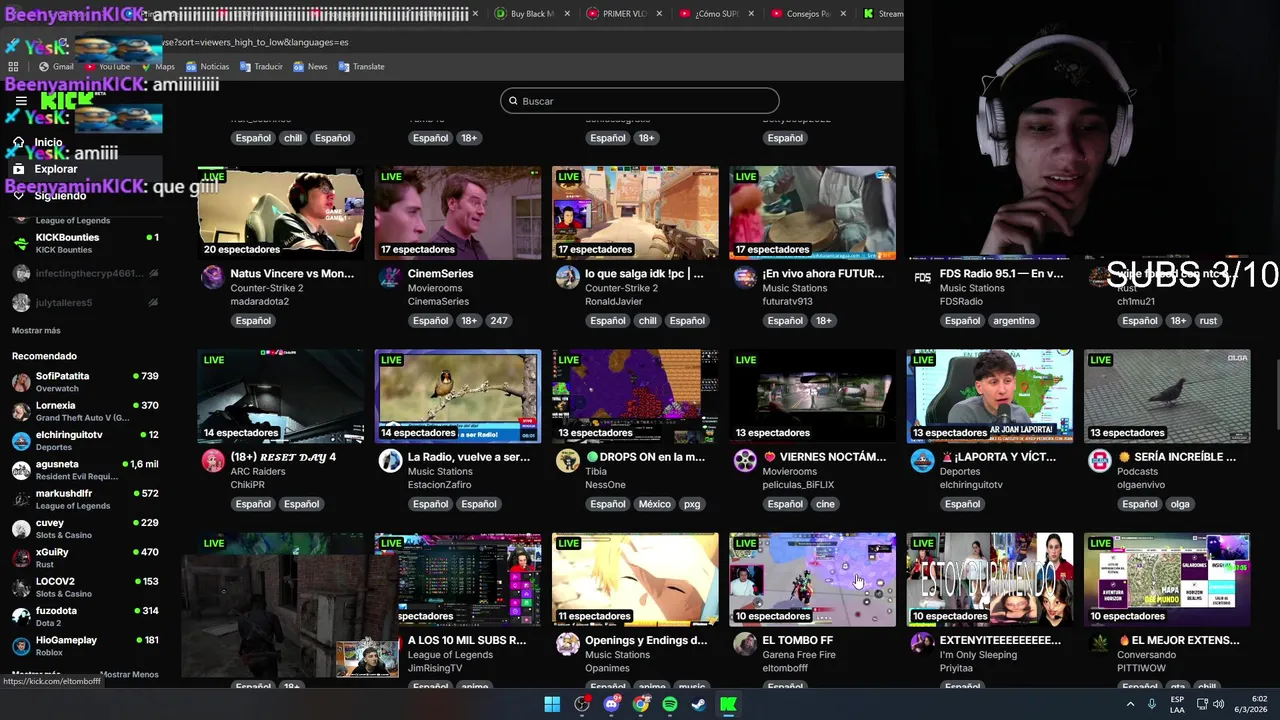This screenshot has width=1280, height=720.
Task: Switch to ¿Cómo SUP browser tab
Action: pyautogui.click(x=717, y=14)
